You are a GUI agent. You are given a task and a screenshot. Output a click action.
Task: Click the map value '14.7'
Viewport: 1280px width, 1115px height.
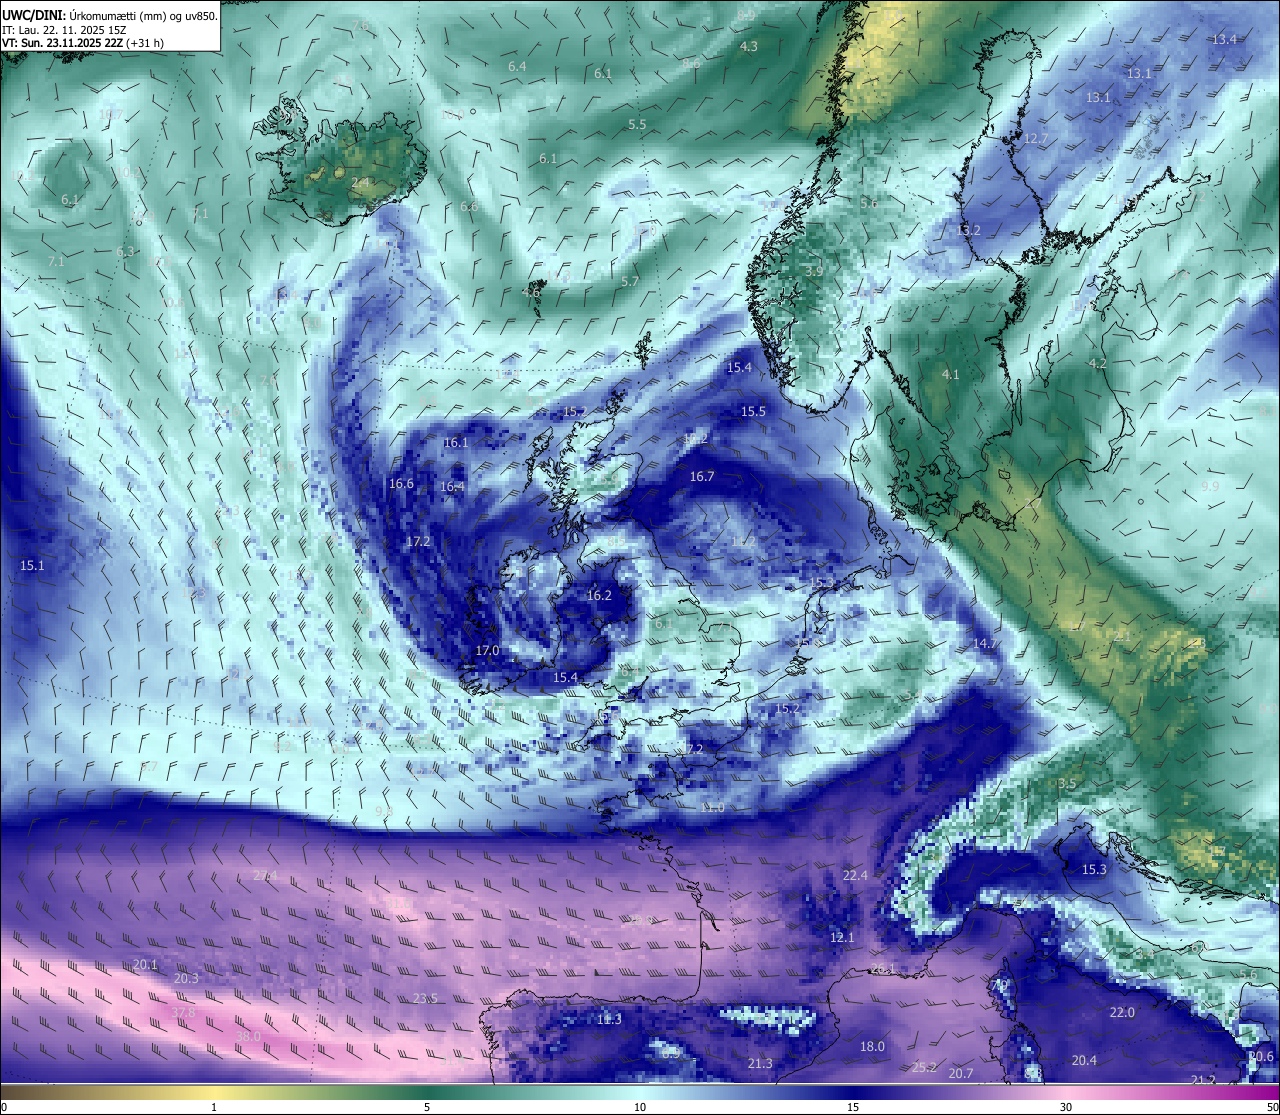click(x=985, y=643)
